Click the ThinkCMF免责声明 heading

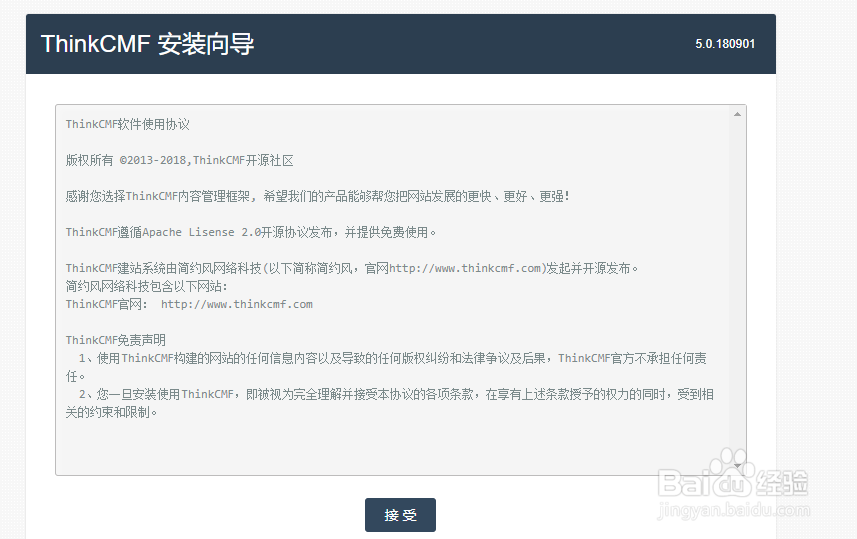click(115, 340)
